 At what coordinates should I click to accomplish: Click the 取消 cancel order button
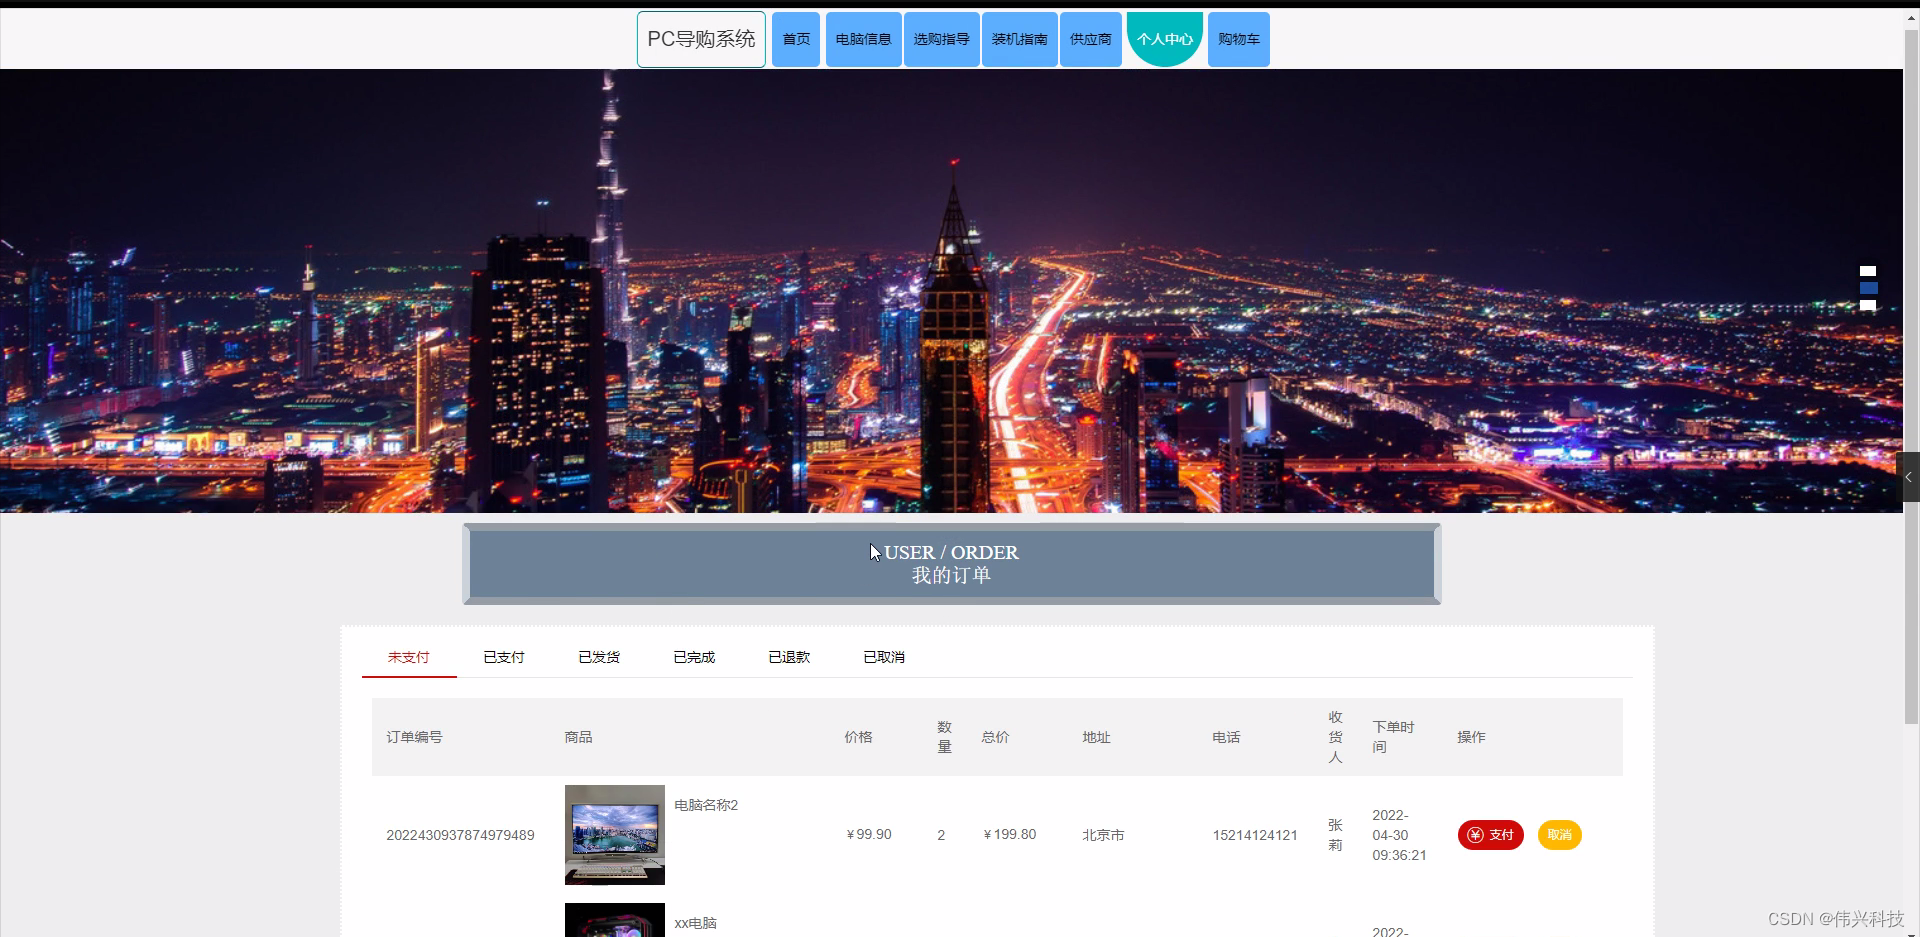[1560, 834]
